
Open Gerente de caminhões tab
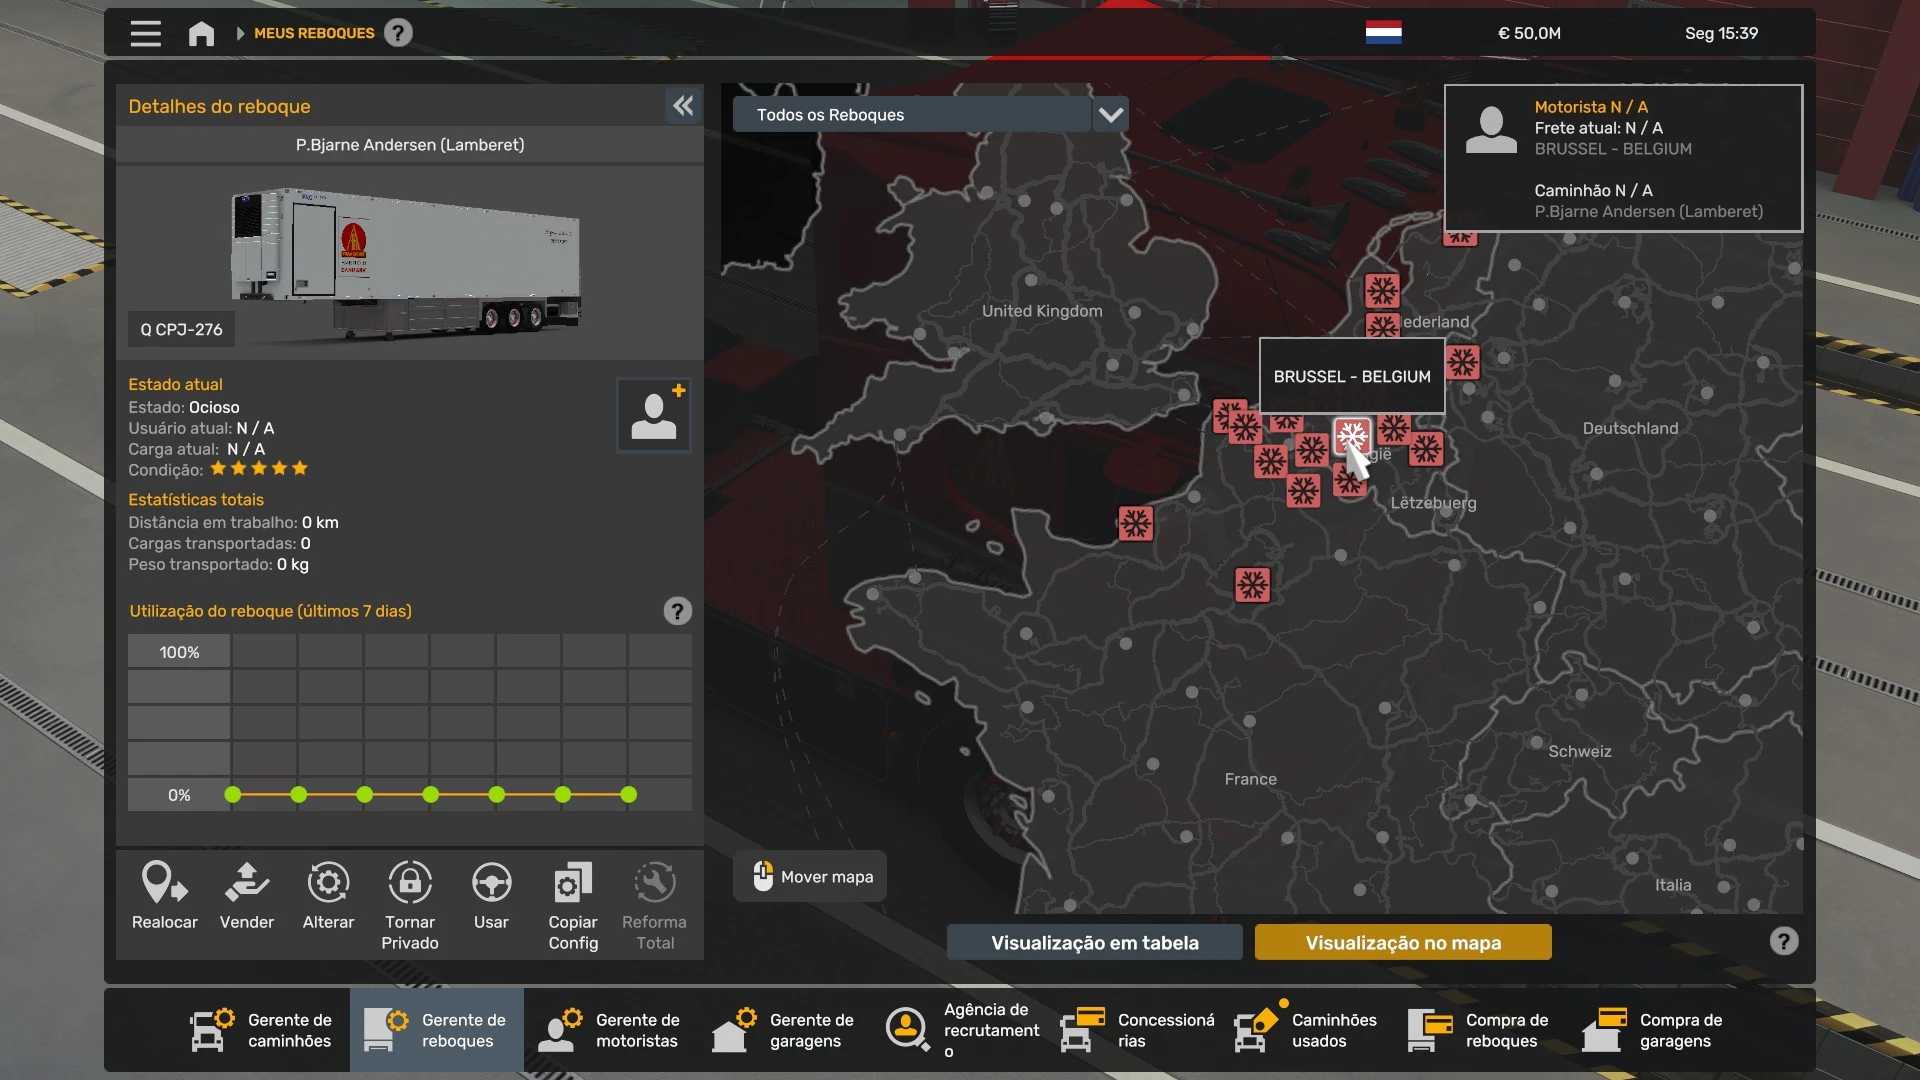point(262,1030)
